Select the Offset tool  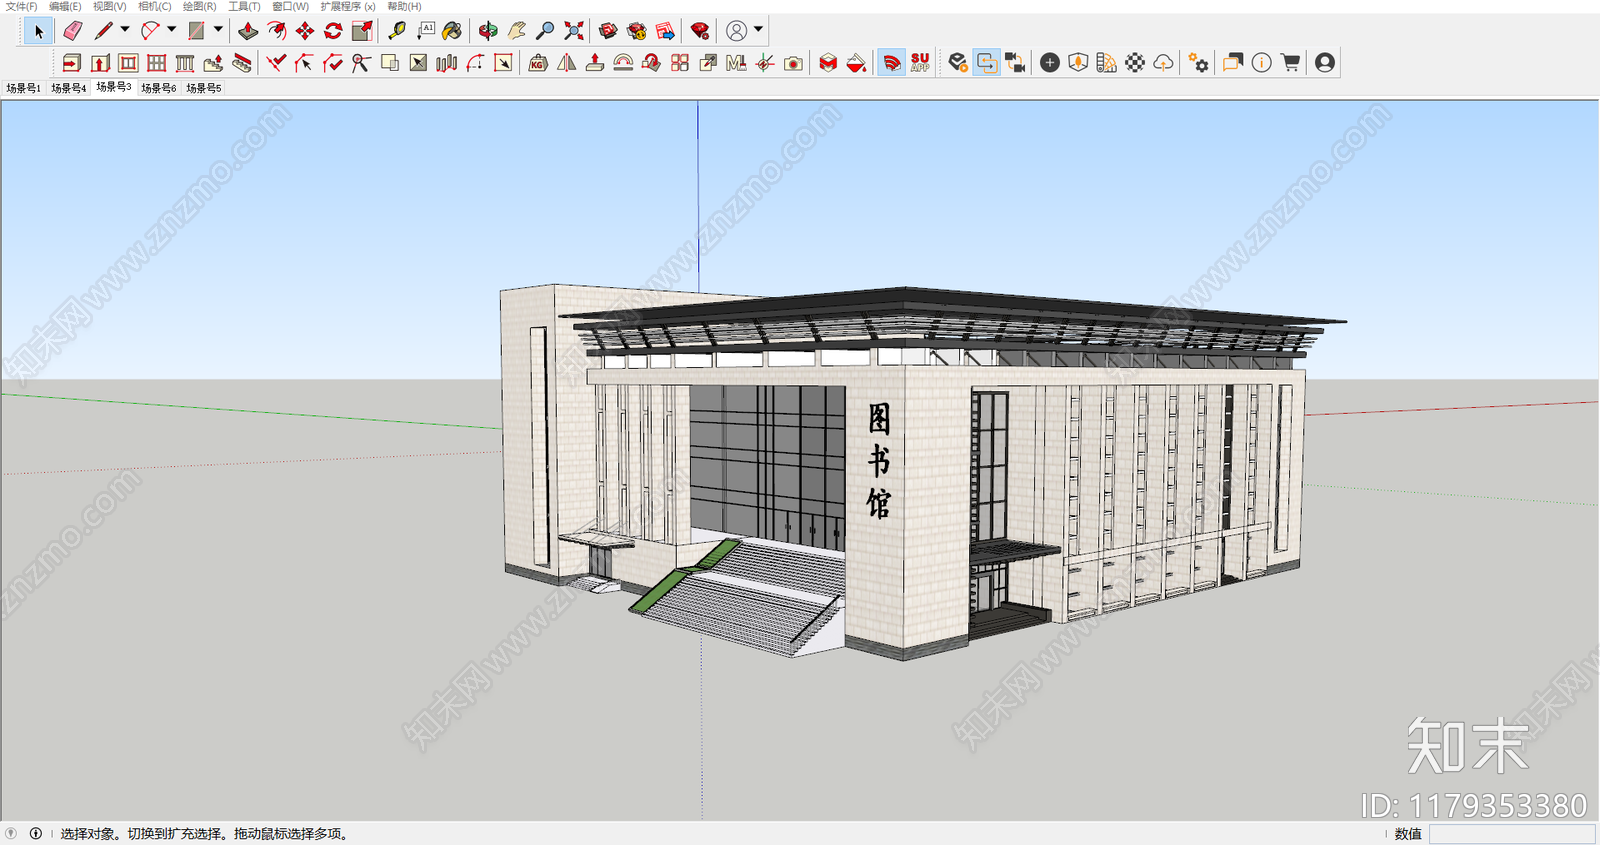pos(276,32)
